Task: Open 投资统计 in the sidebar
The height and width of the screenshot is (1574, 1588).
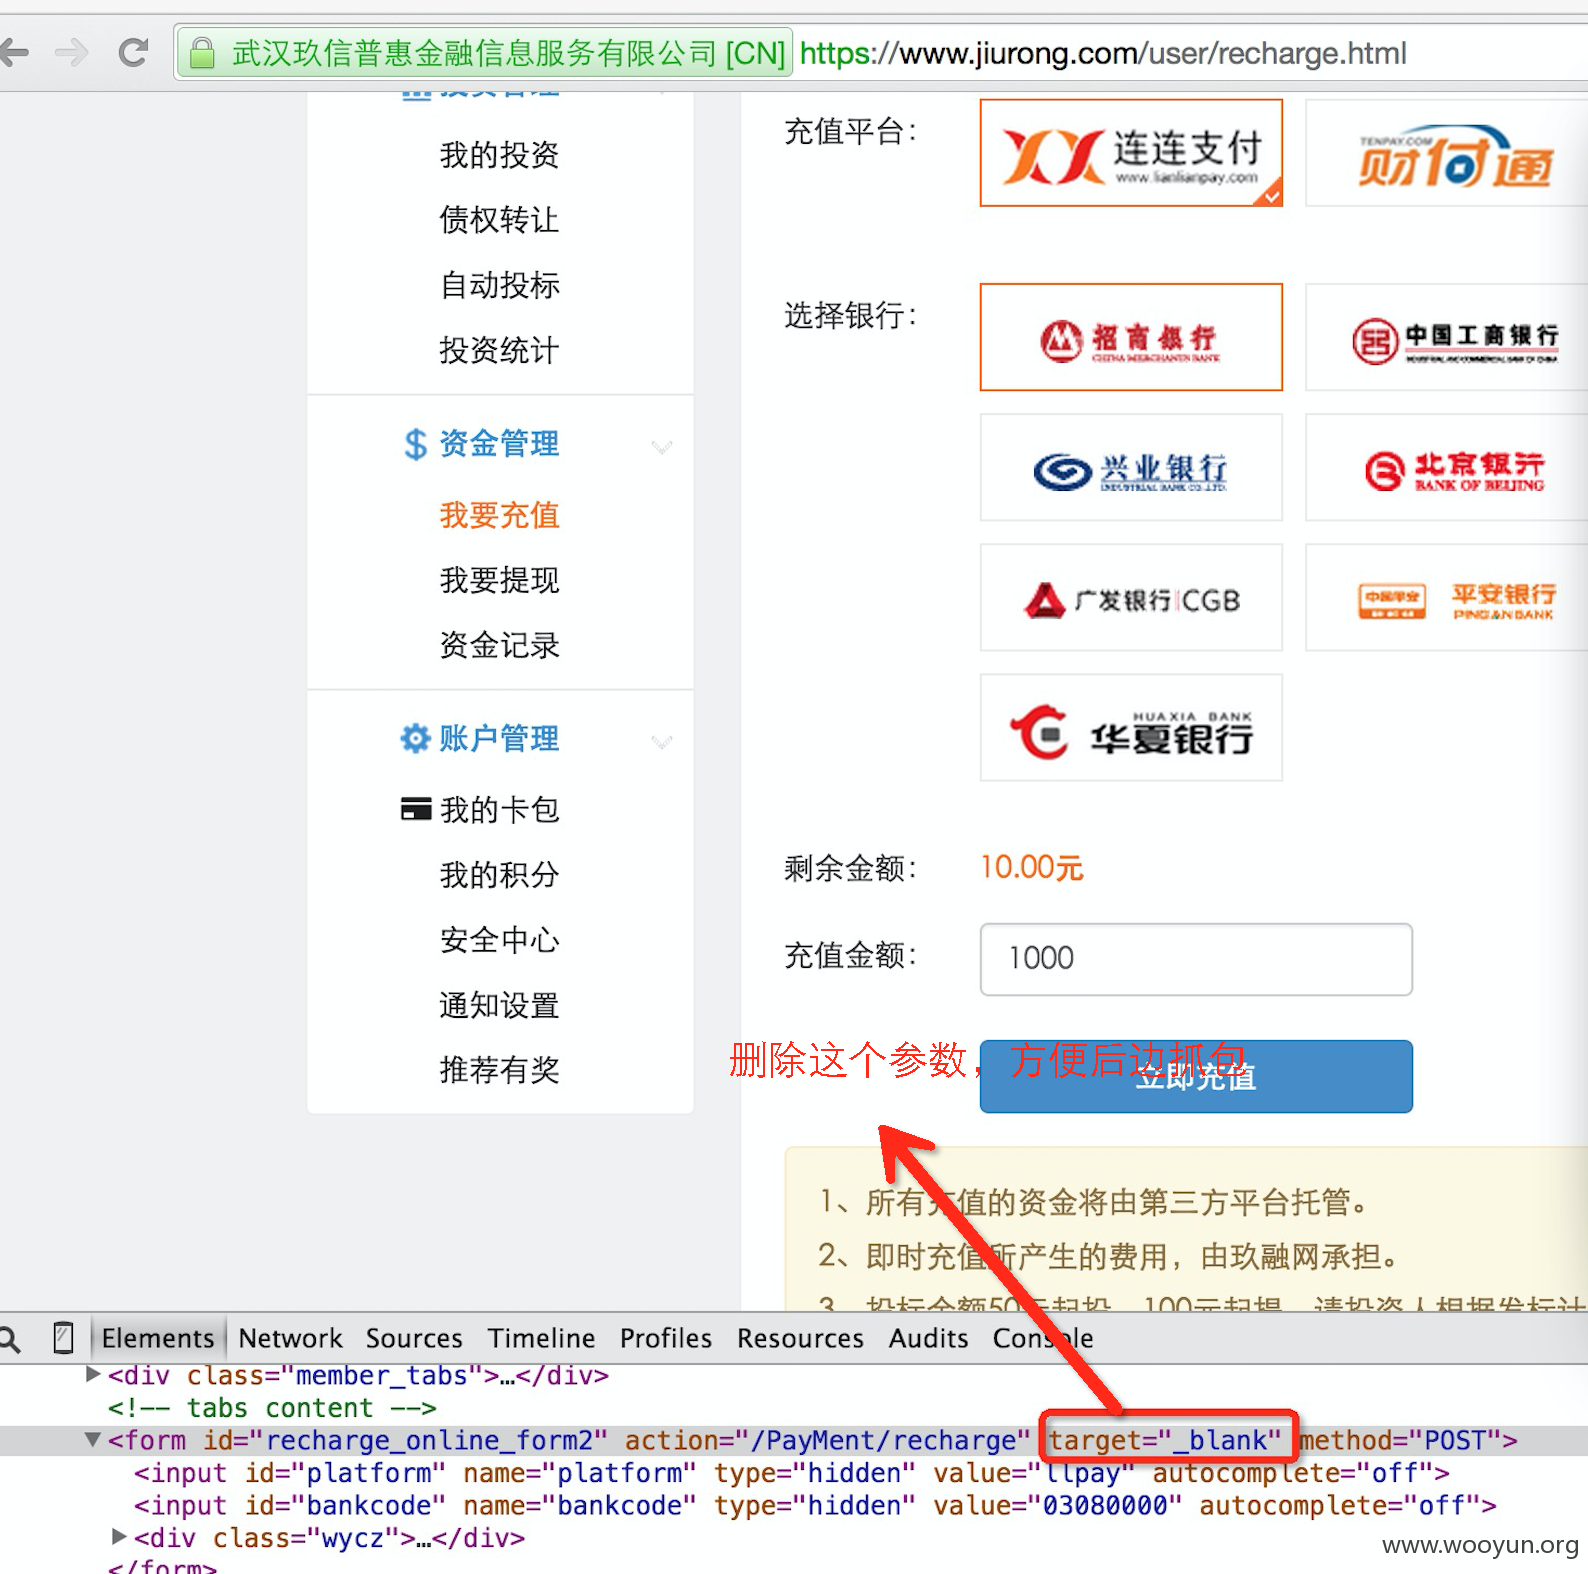Action: point(499,350)
